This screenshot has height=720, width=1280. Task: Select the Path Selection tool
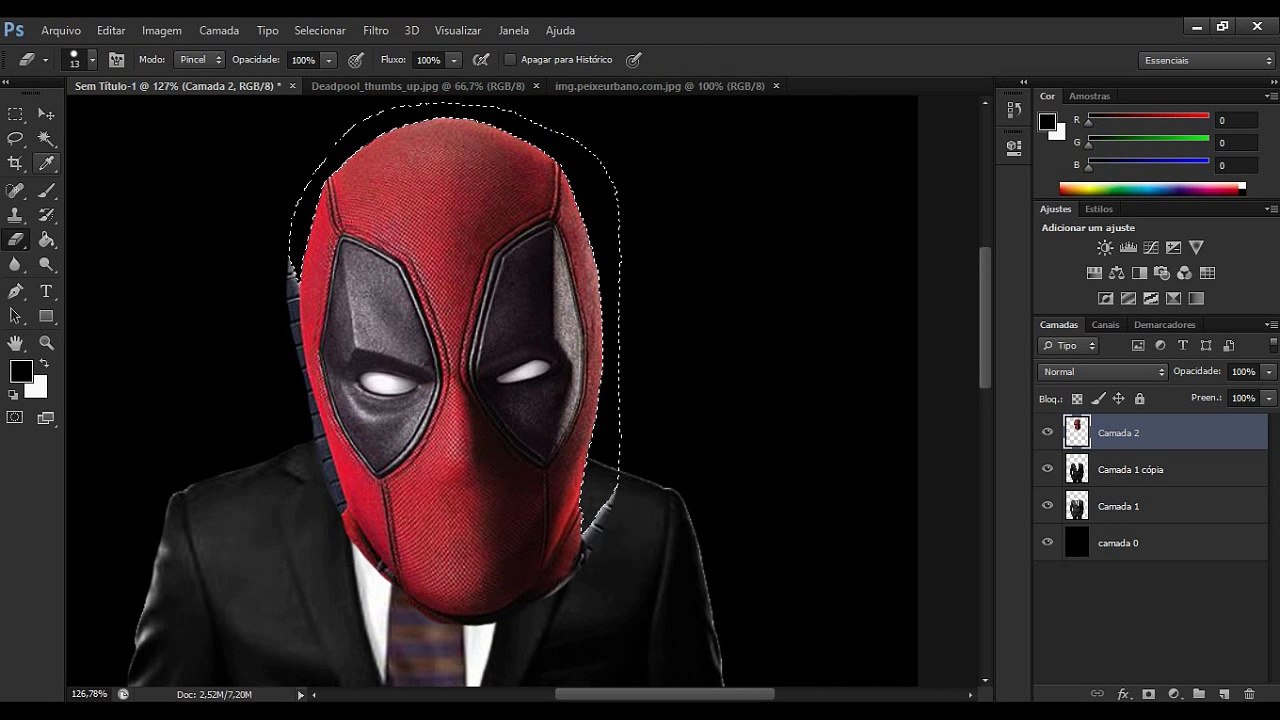click(x=15, y=316)
